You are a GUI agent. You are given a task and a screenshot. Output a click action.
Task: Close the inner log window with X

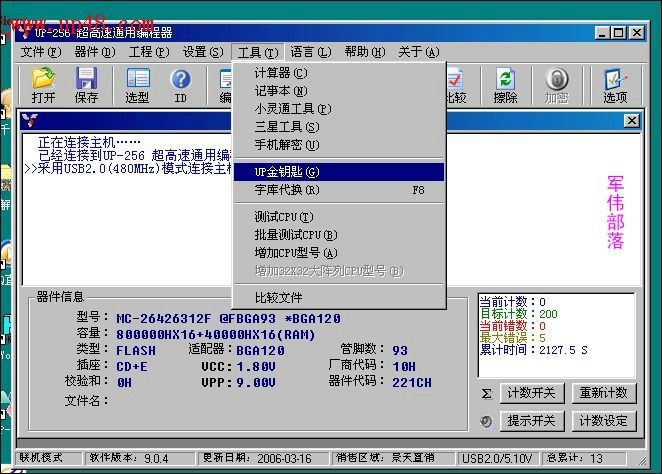click(x=631, y=120)
